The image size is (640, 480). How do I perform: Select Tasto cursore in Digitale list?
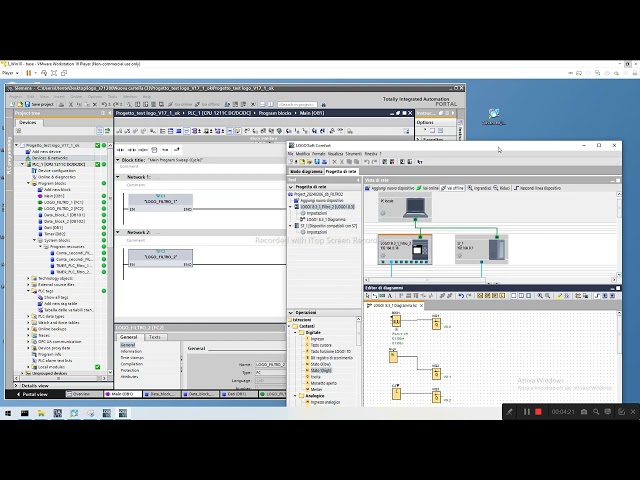coord(321,345)
